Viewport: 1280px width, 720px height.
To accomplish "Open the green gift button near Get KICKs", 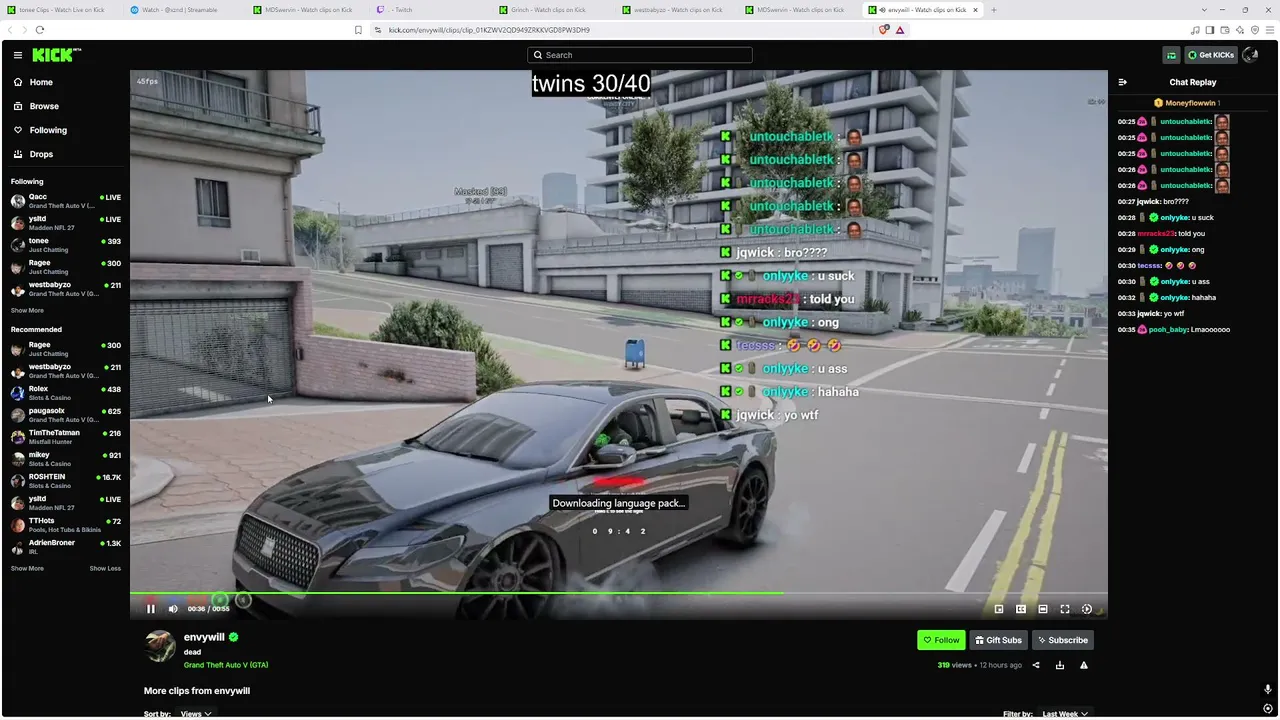I will [1171, 55].
